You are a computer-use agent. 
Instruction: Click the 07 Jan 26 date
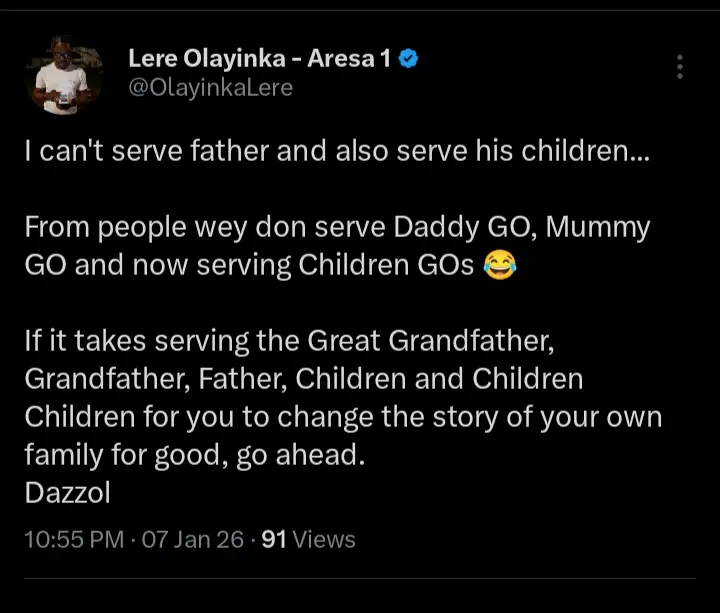click(x=193, y=540)
